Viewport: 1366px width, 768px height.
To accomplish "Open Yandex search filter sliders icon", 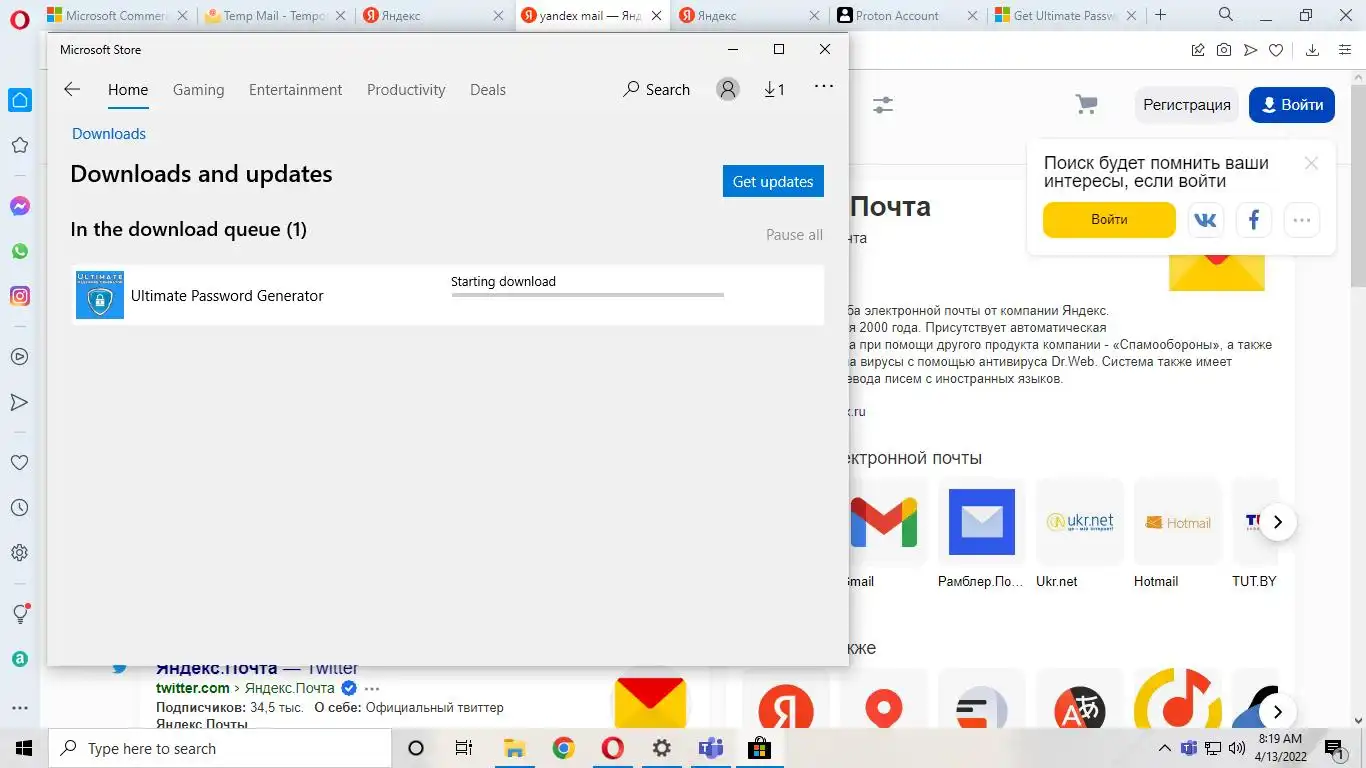I will [x=883, y=104].
